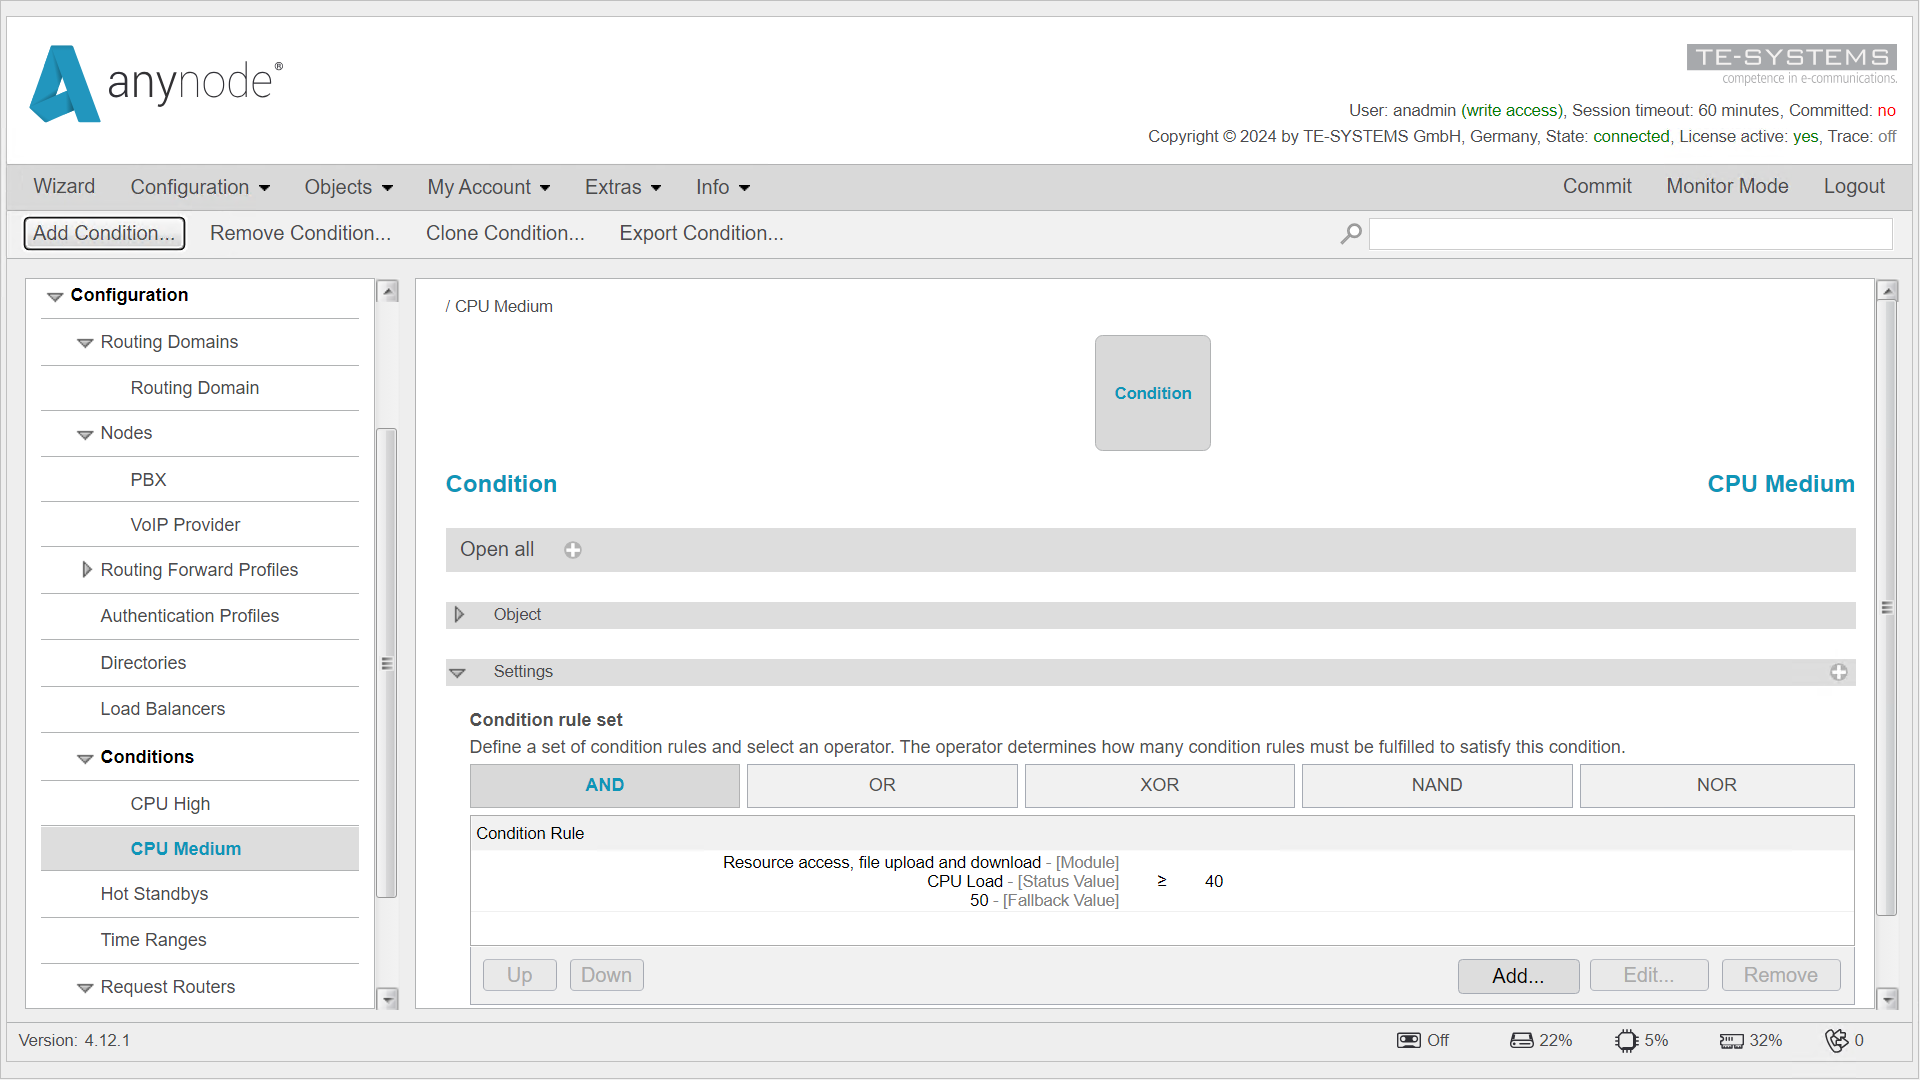Collapse the Settings section
Image resolution: width=1920 pixels, height=1080 pixels.
coord(460,671)
